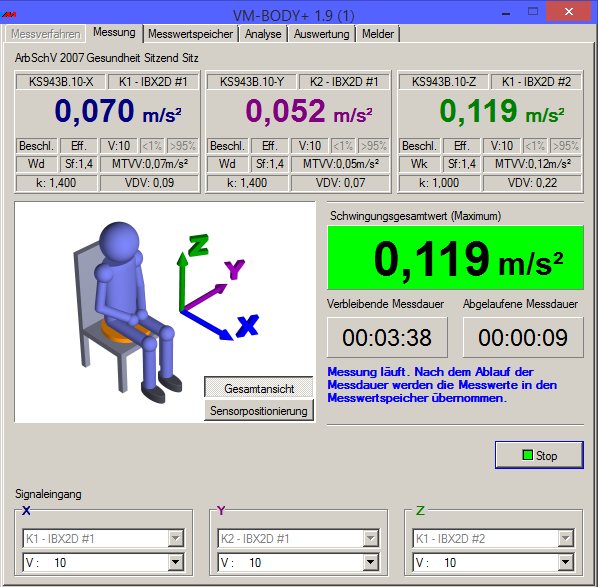Toggle the Gesamtansicht view button
The image size is (598, 587).
tap(259, 388)
